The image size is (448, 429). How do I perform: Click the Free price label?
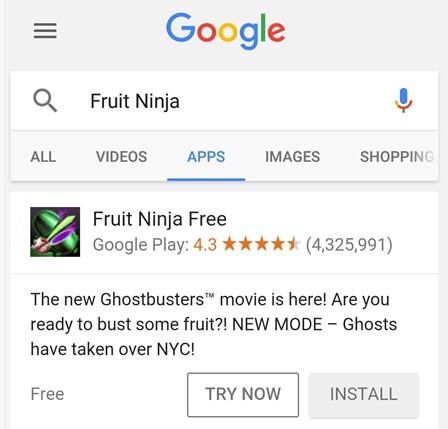[x=47, y=394]
